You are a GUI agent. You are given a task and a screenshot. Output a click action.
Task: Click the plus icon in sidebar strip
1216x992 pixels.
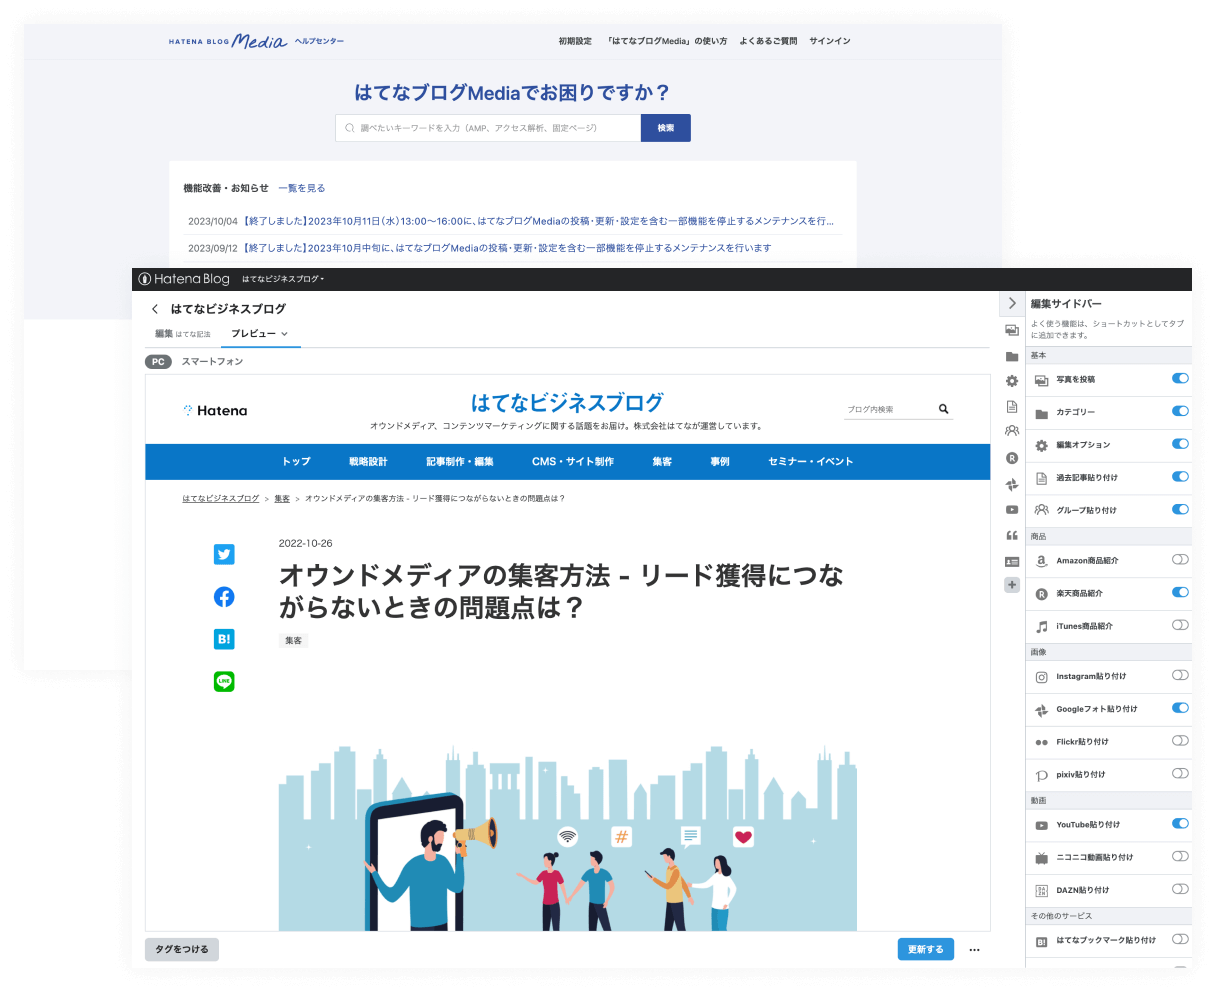point(1012,586)
